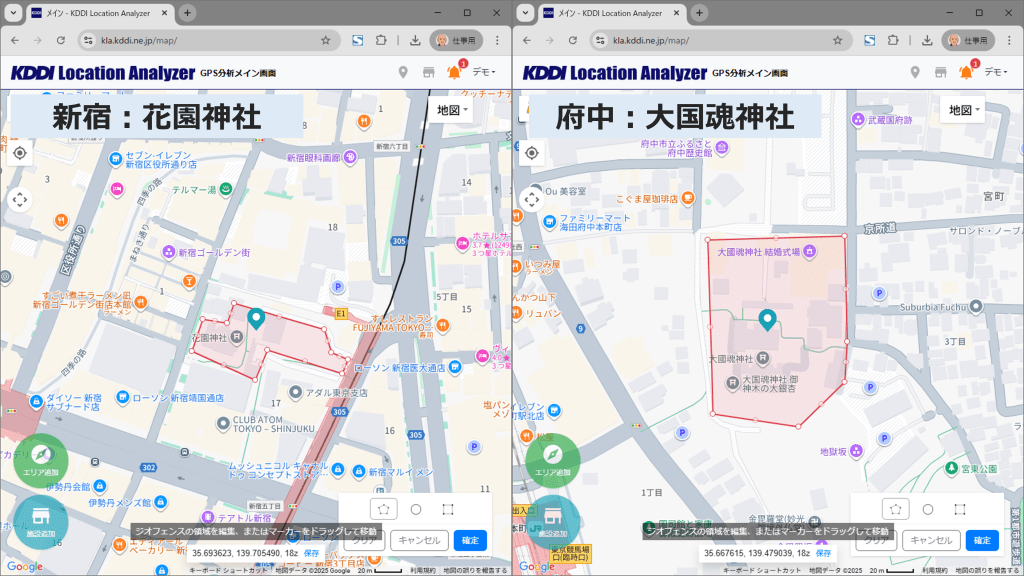This screenshot has height=576, width=1024.
Task: Select rectangle draw tool in right window
Action: [x=960, y=509]
